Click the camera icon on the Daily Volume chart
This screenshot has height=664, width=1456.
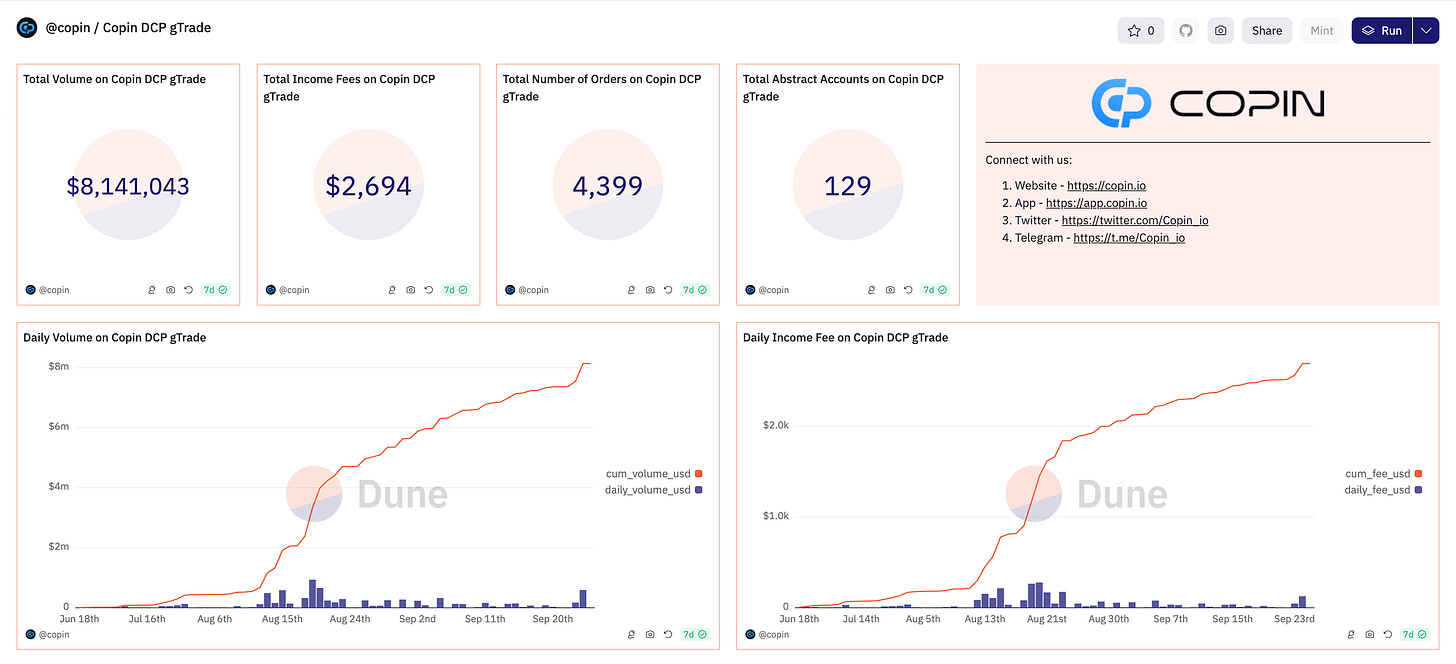coord(650,634)
